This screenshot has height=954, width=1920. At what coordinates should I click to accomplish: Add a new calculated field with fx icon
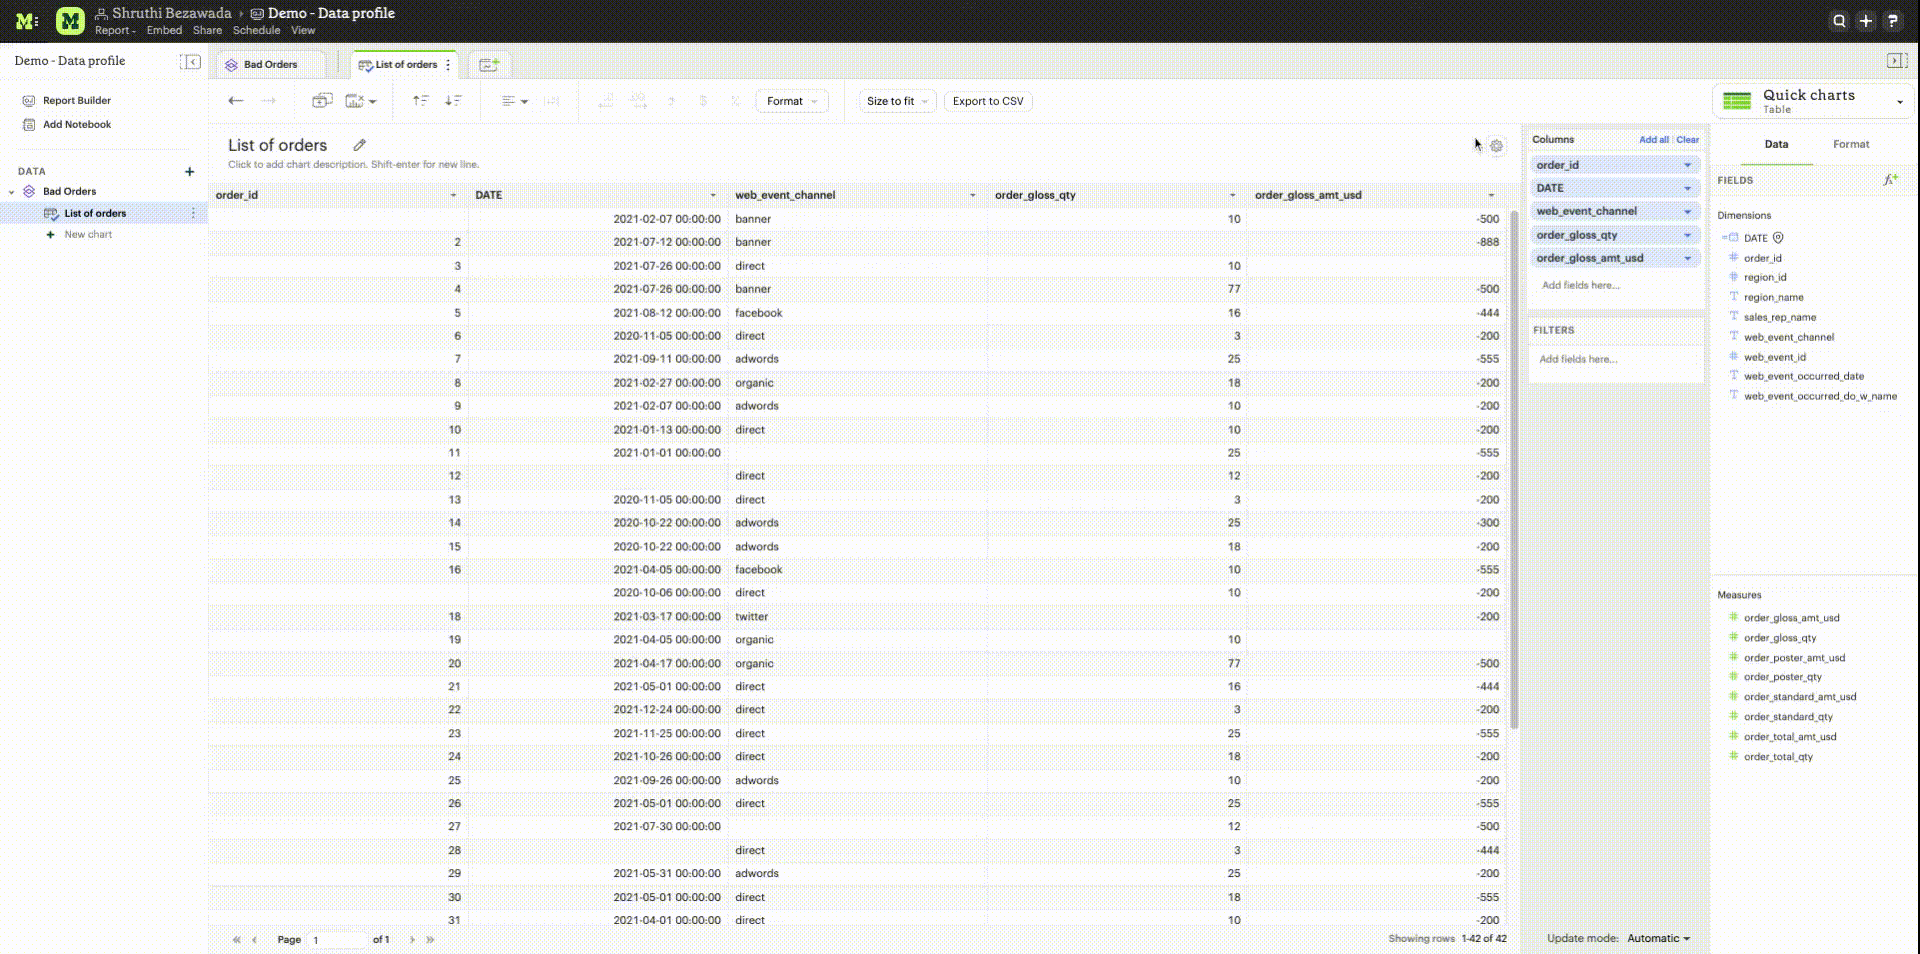pos(1890,180)
